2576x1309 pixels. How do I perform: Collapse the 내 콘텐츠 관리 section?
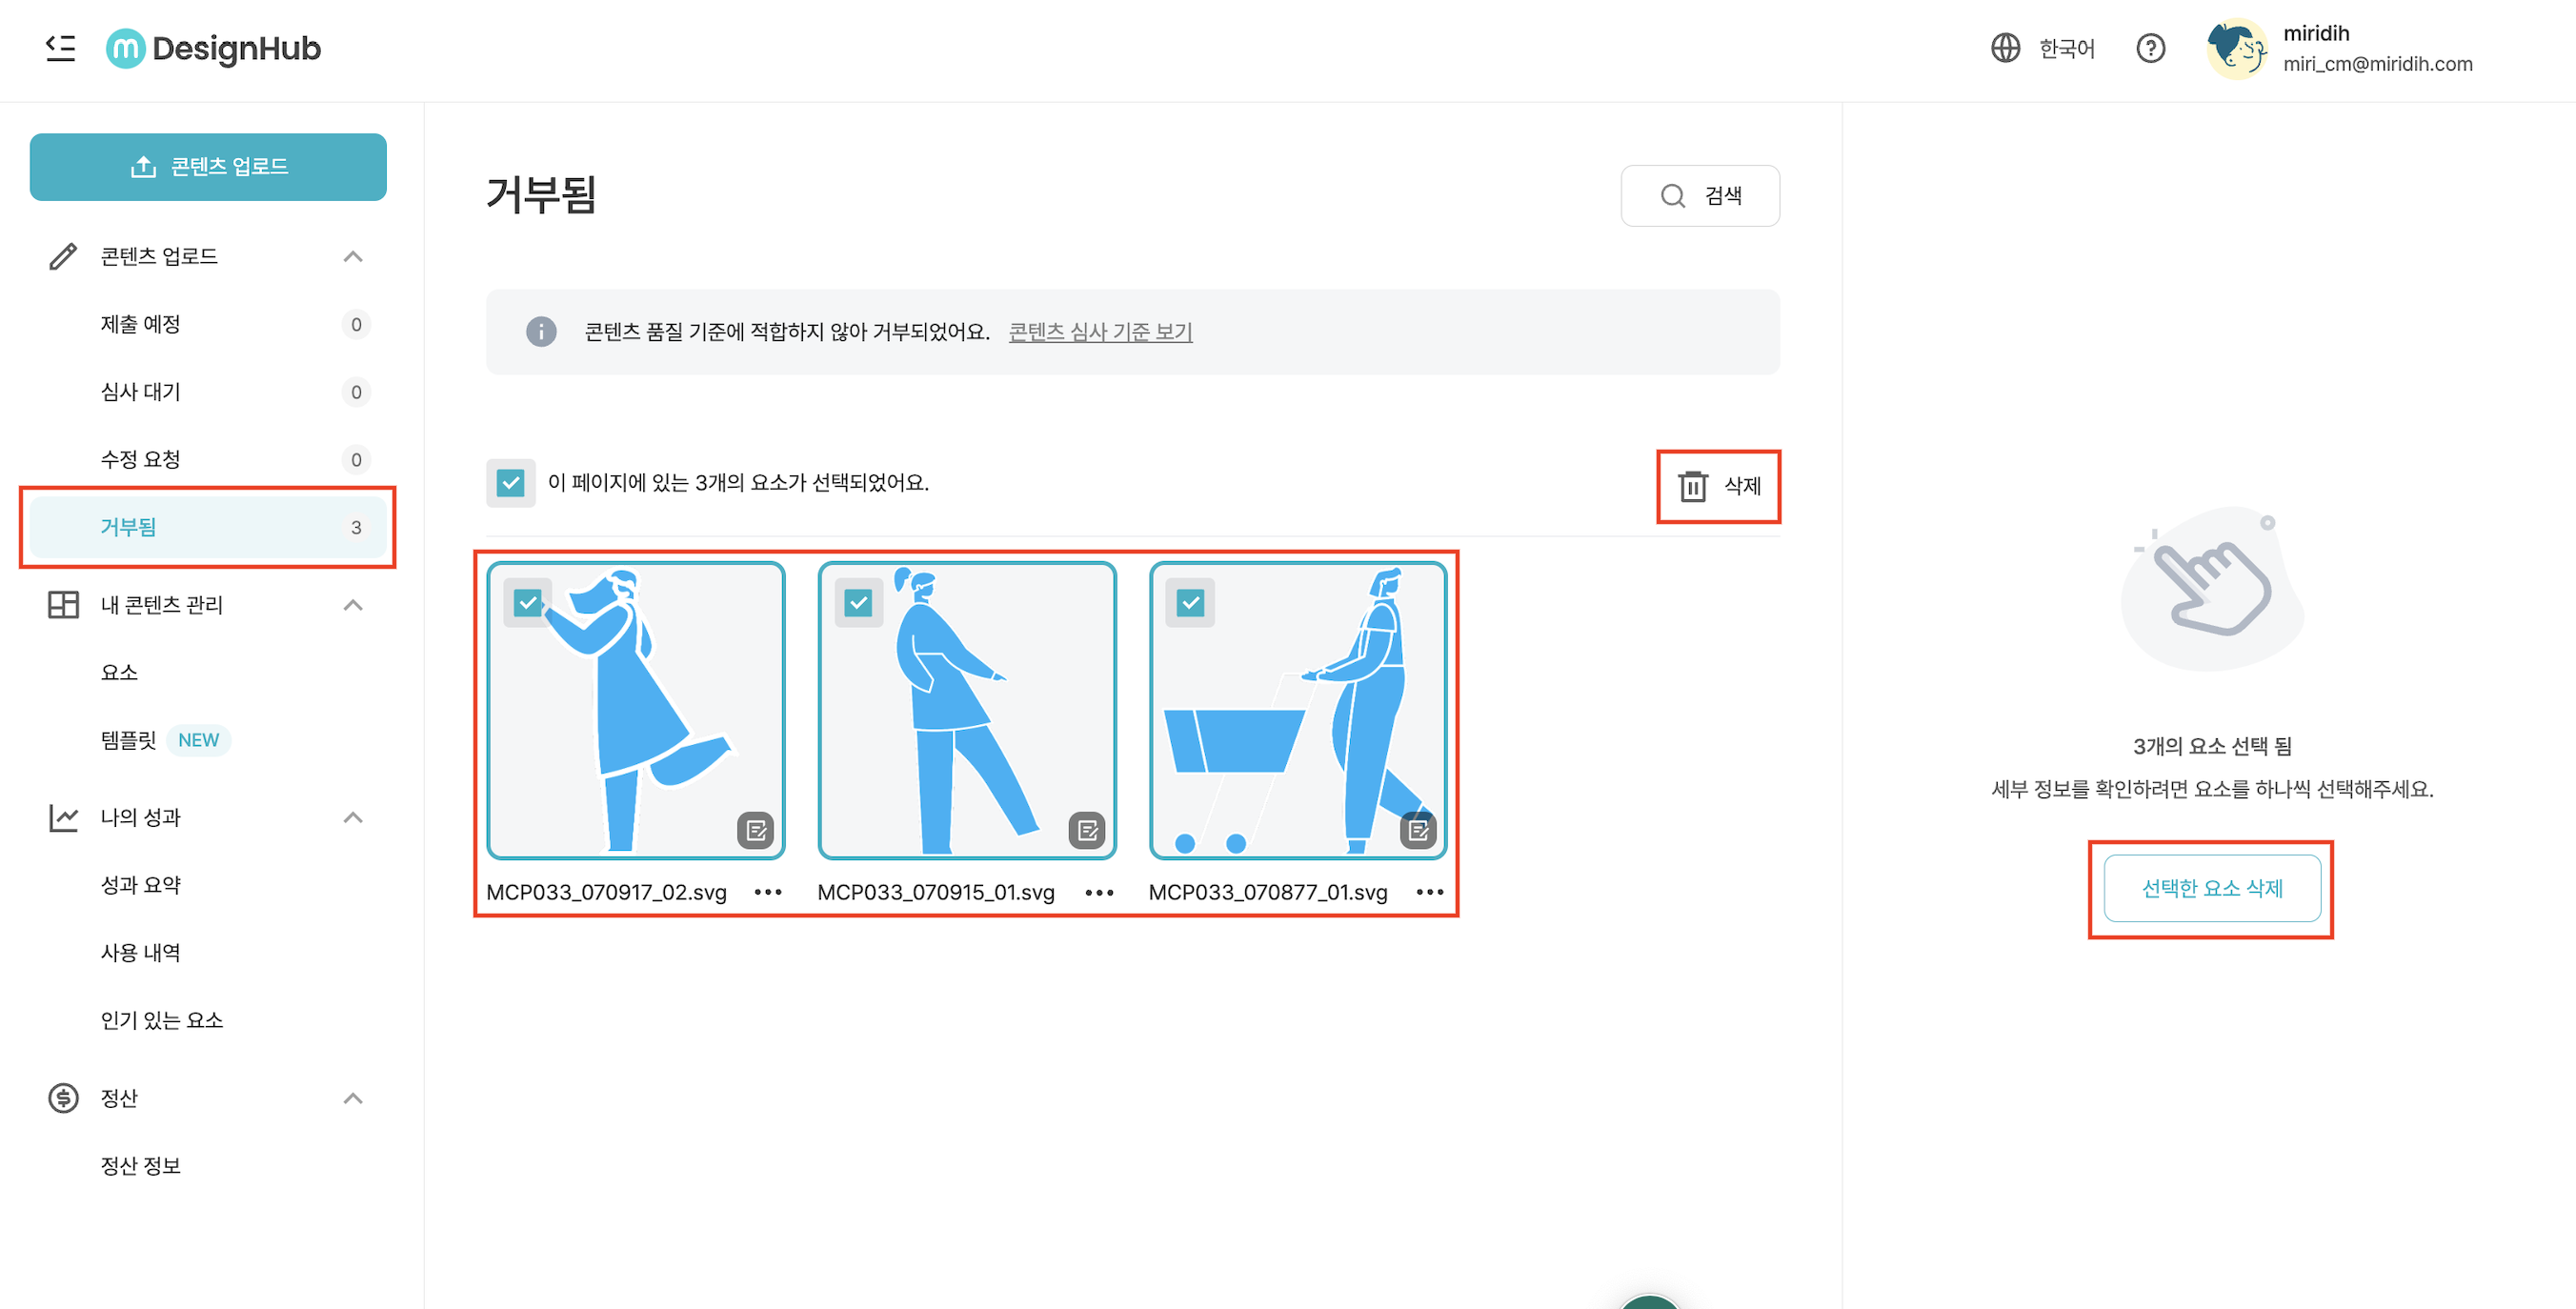click(x=353, y=605)
